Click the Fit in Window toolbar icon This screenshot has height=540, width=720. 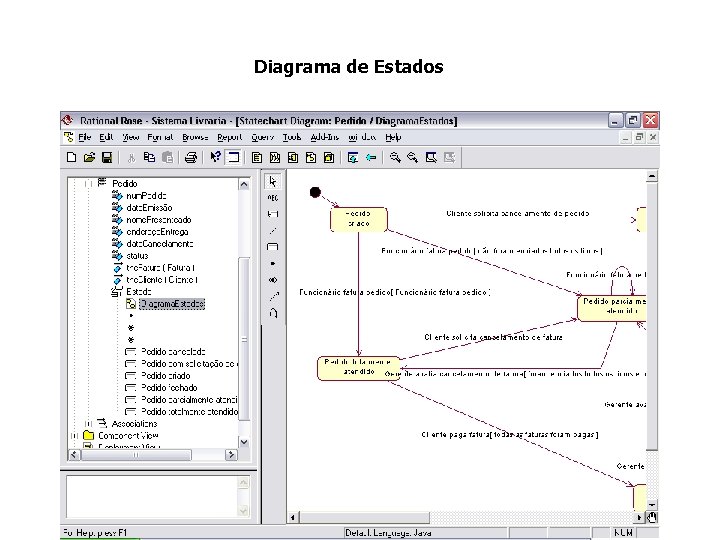431,158
